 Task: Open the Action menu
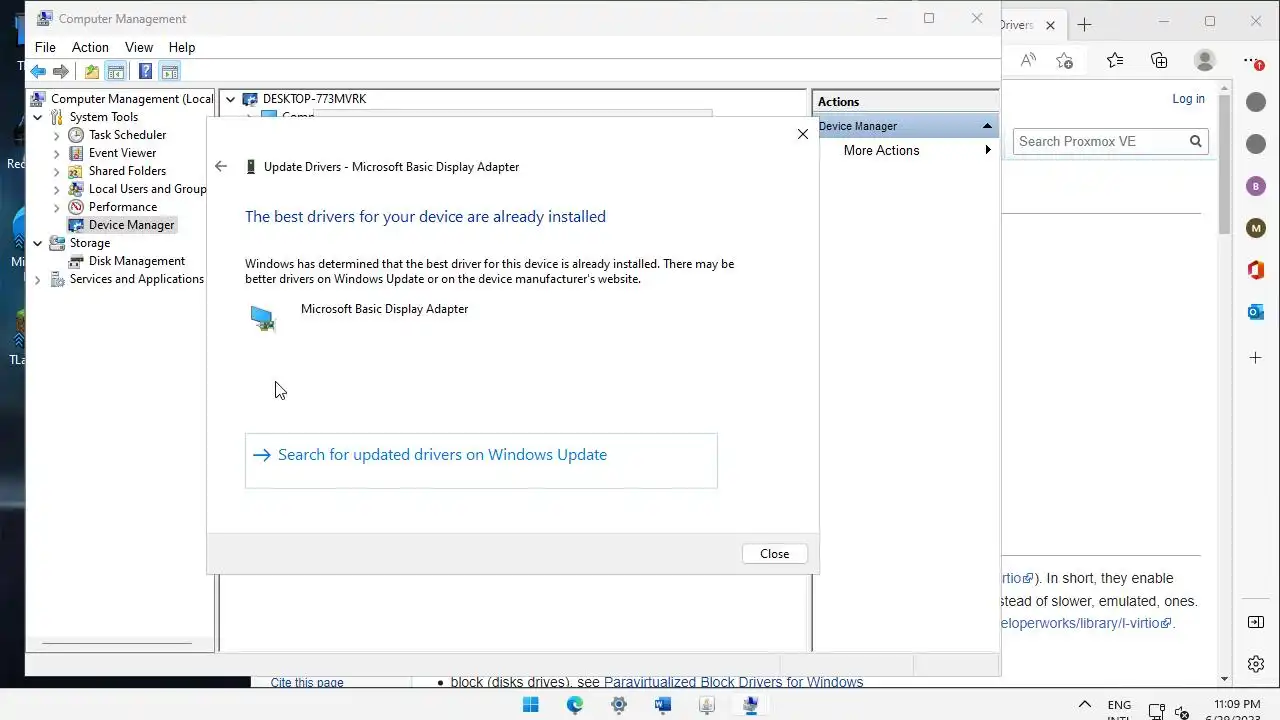click(90, 47)
